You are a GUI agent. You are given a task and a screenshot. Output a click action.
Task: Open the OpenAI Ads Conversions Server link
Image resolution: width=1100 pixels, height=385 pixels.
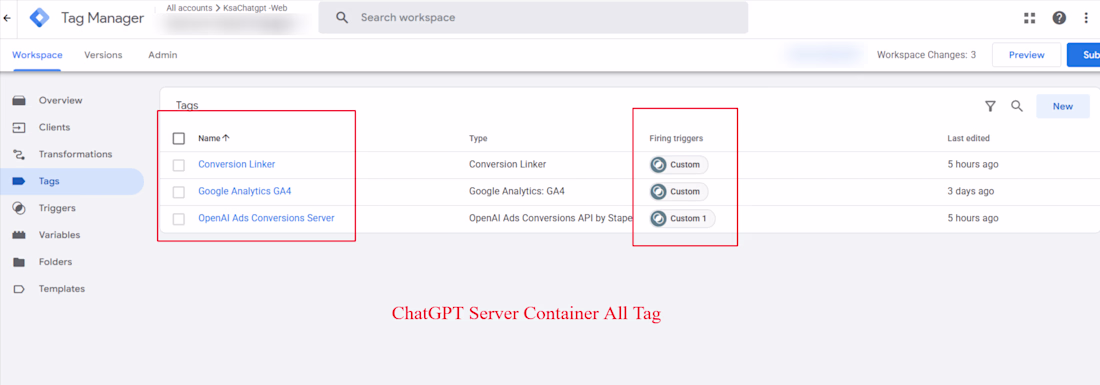click(266, 218)
